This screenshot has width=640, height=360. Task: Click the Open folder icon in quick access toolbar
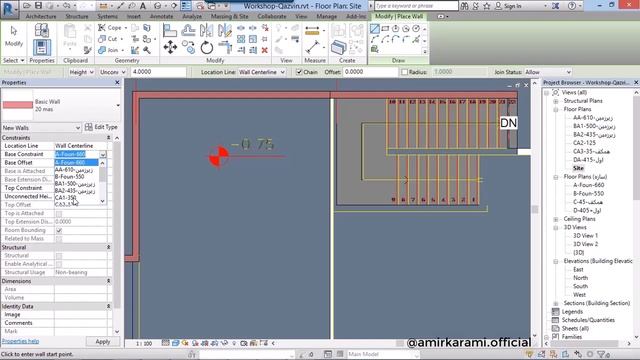point(27,6)
